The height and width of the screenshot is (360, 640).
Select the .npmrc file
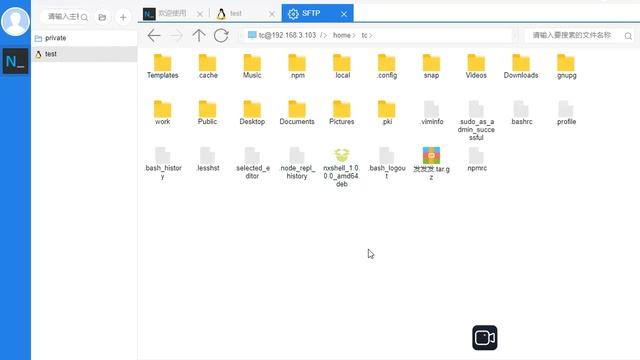(x=476, y=159)
